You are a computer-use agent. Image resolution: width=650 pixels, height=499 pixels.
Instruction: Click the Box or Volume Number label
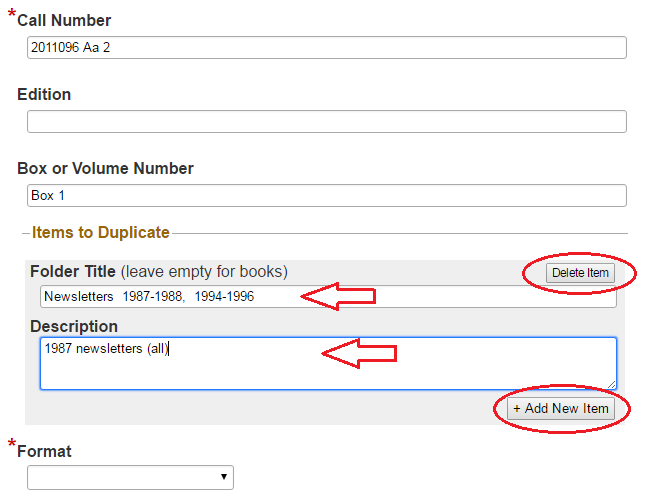click(x=105, y=168)
